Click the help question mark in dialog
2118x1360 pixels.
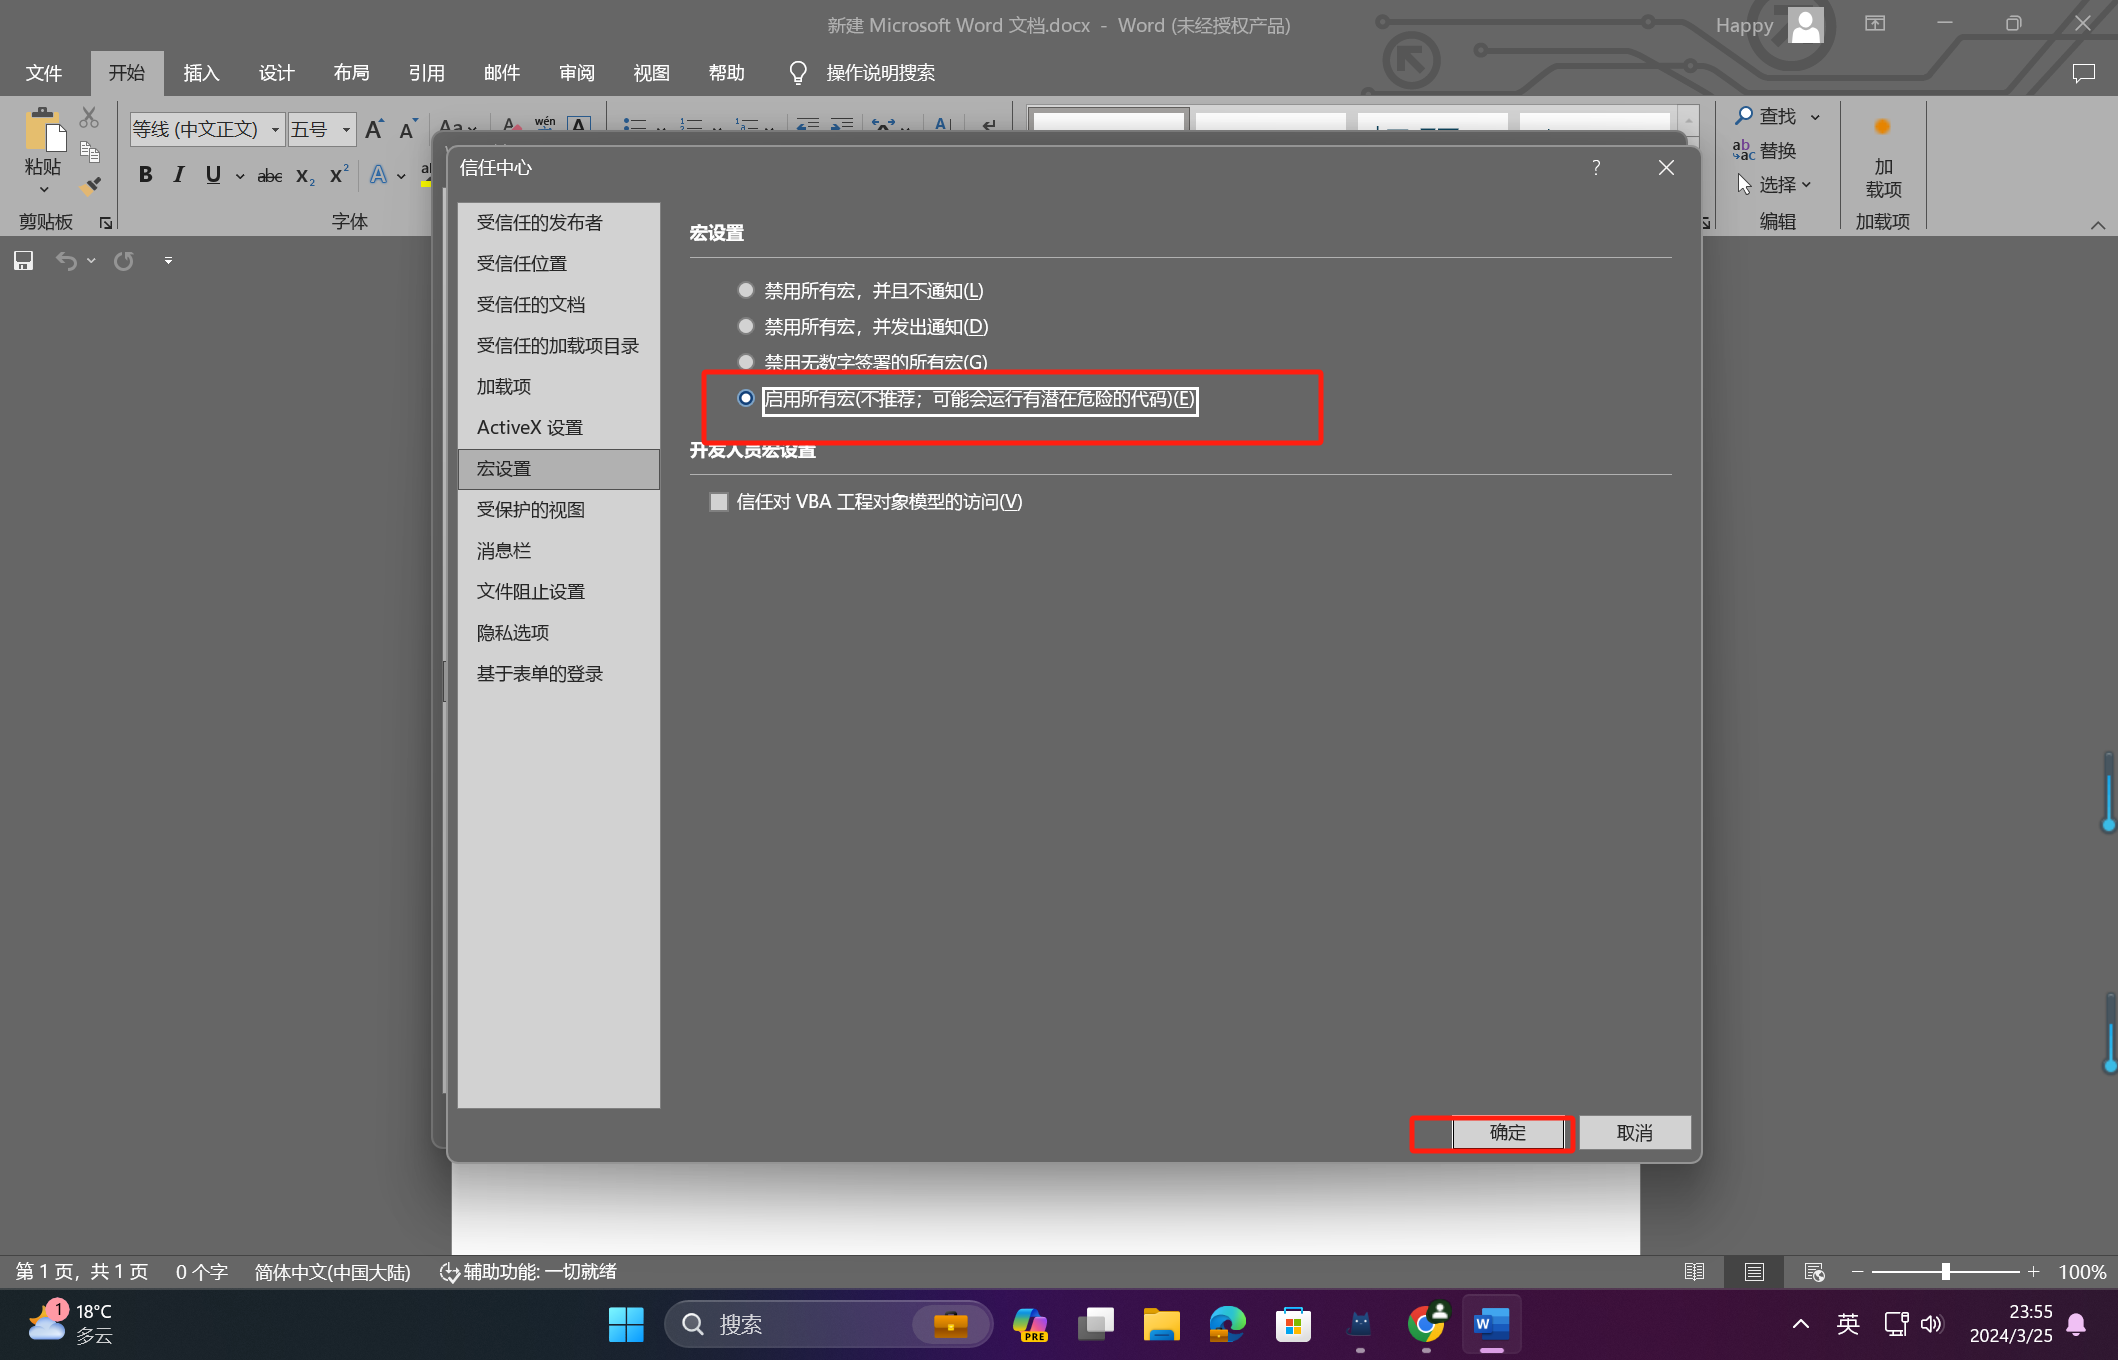[x=1596, y=168]
